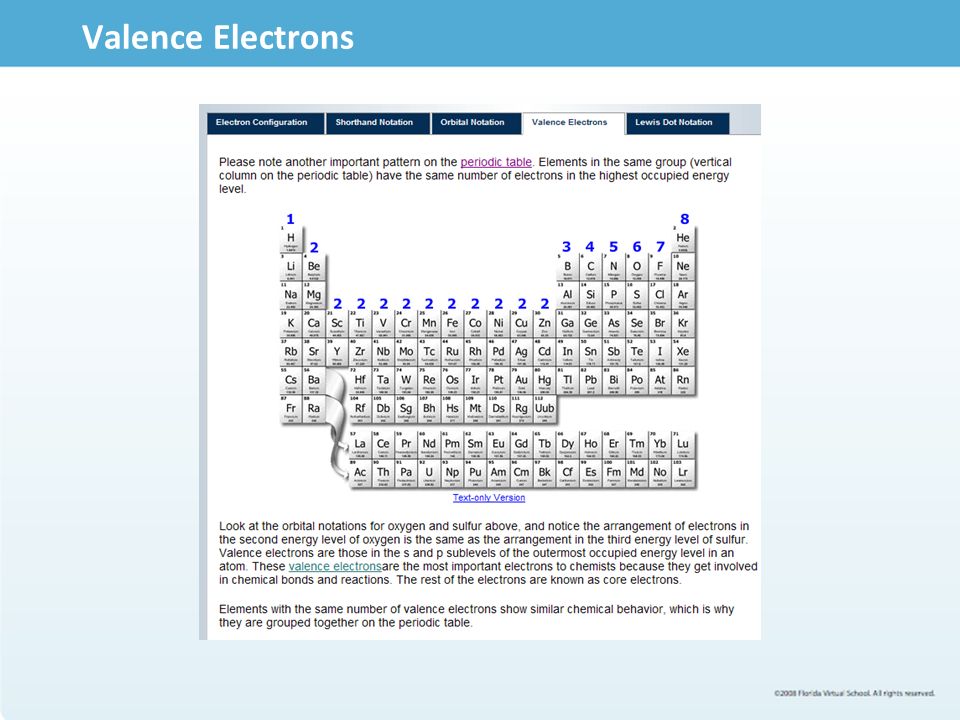Select the Chlorine (Cl) element tile
This screenshot has width=960, height=720.
660,295
